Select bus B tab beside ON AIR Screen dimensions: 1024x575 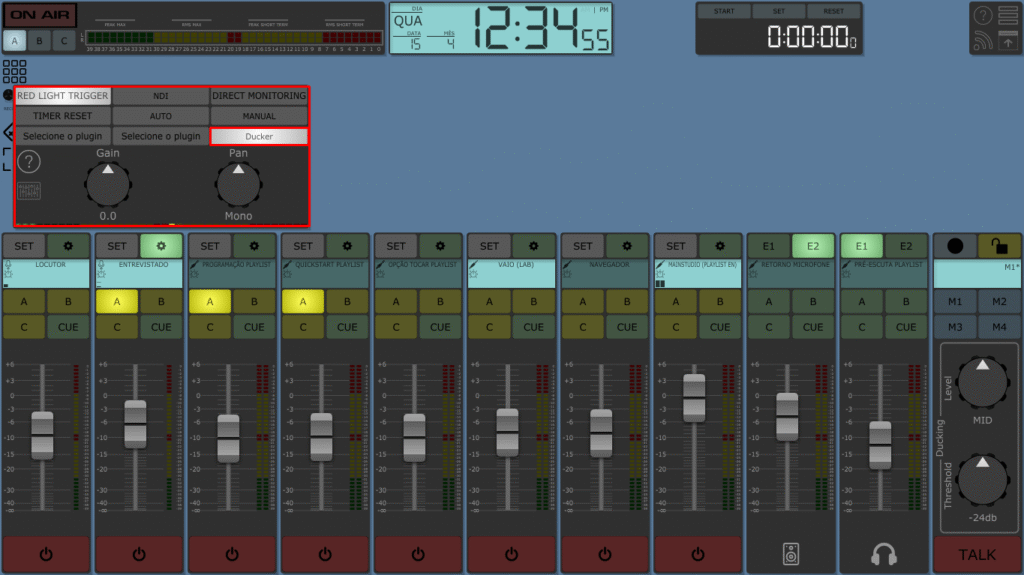(x=39, y=41)
